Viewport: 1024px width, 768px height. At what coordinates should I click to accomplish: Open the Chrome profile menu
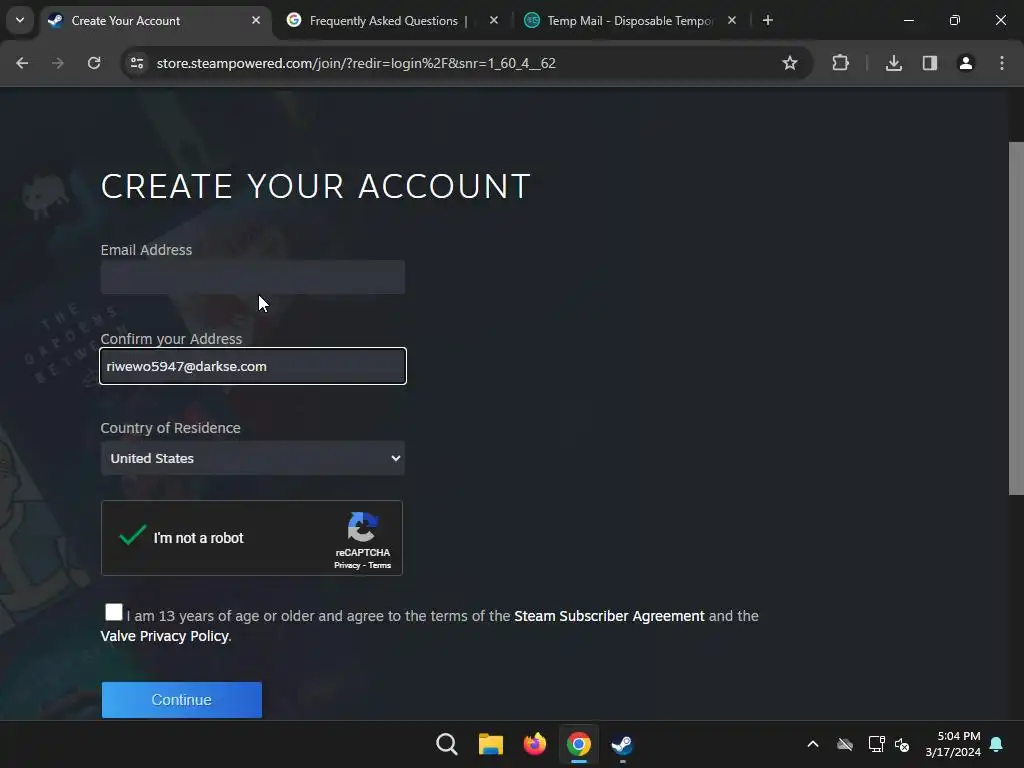tap(965, 63)
